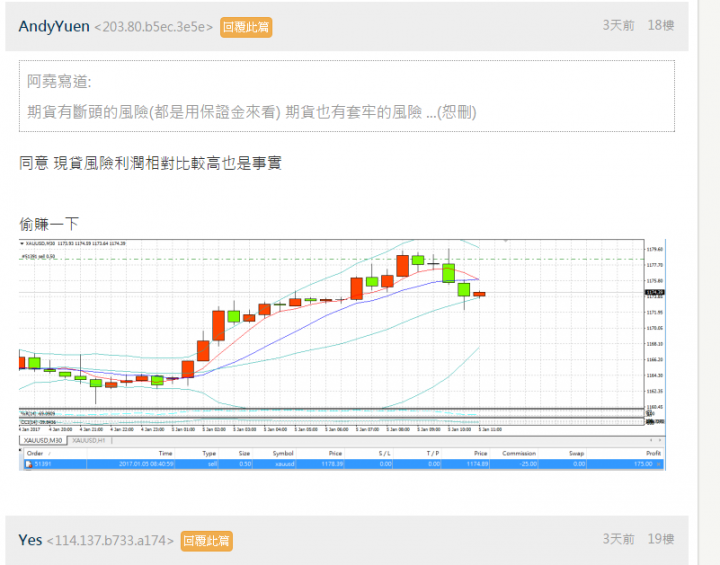
Task: Click the 3天前 timestamp on post 18
Action: point(618,25)
